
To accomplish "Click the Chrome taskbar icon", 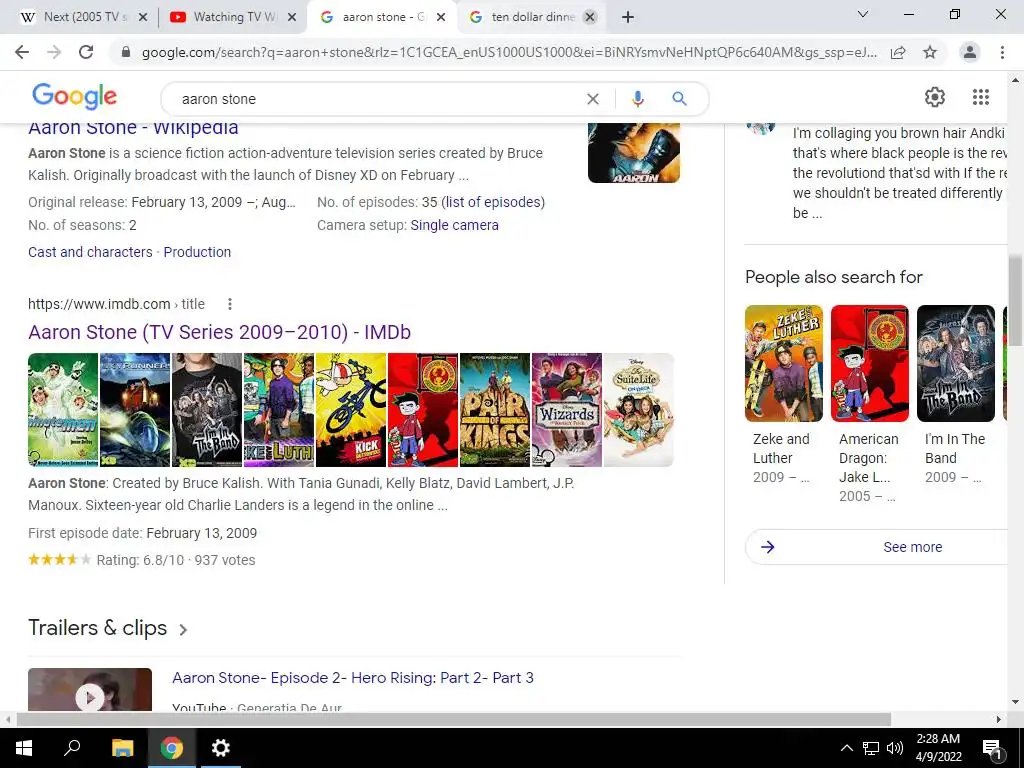I will (x=172, y=748).
